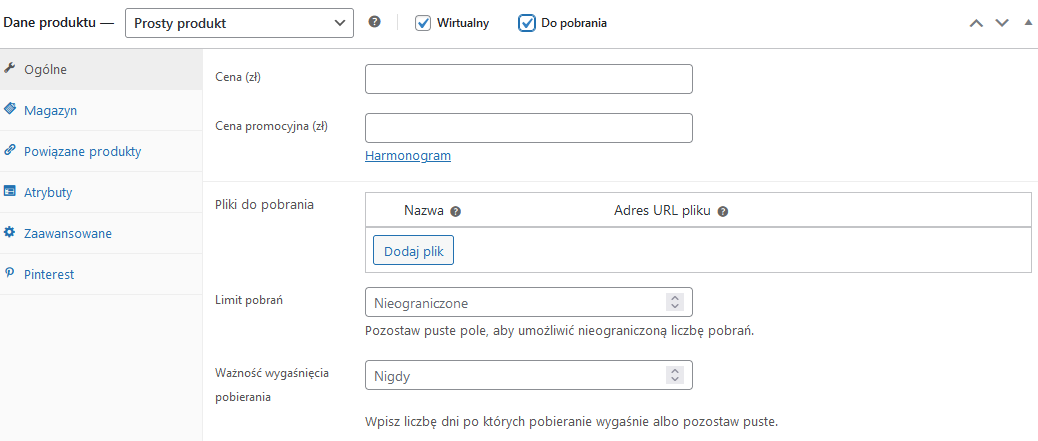This screenshot has height=441, width=1038.
Task: Switch to the Atrybuty tab
Action: coord(101,193)
